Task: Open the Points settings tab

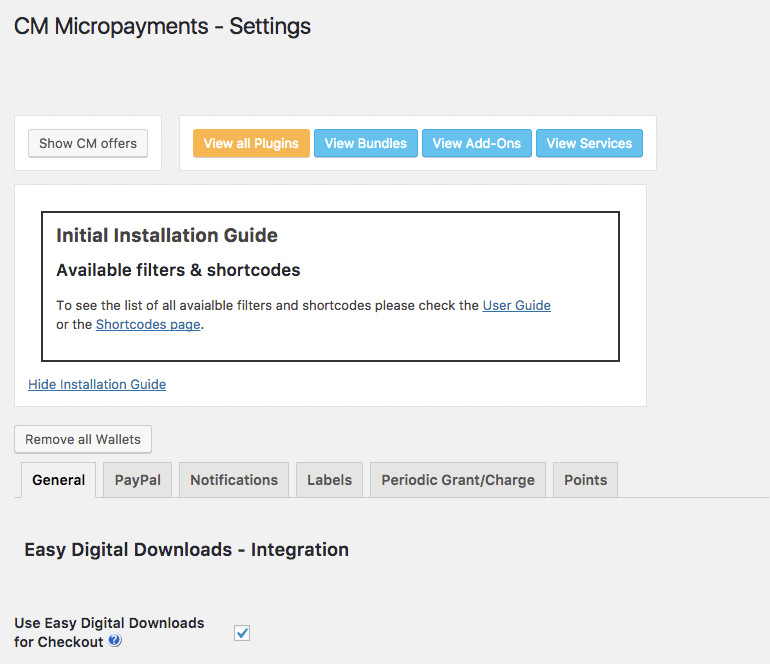Action: pyautogui.click(x=585, y=480)
